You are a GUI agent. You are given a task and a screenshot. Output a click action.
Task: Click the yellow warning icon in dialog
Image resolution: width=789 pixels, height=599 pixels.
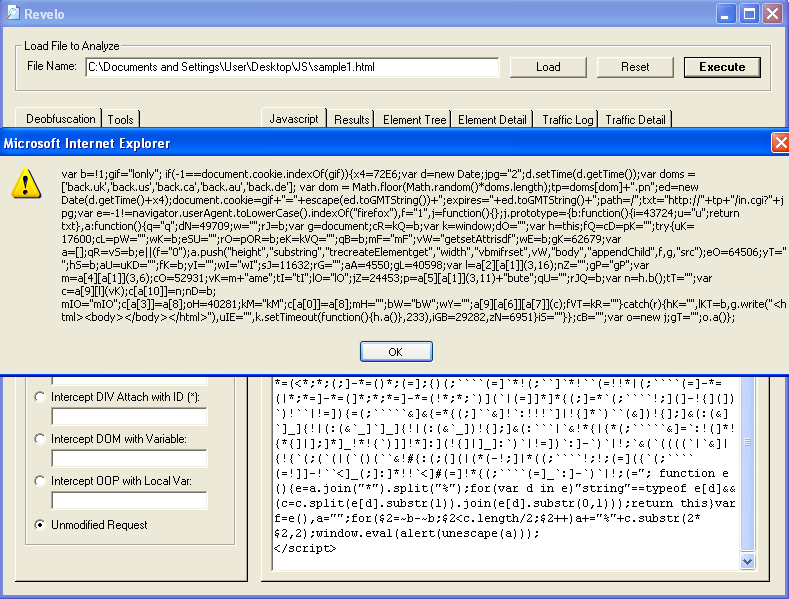pos(27,181)
